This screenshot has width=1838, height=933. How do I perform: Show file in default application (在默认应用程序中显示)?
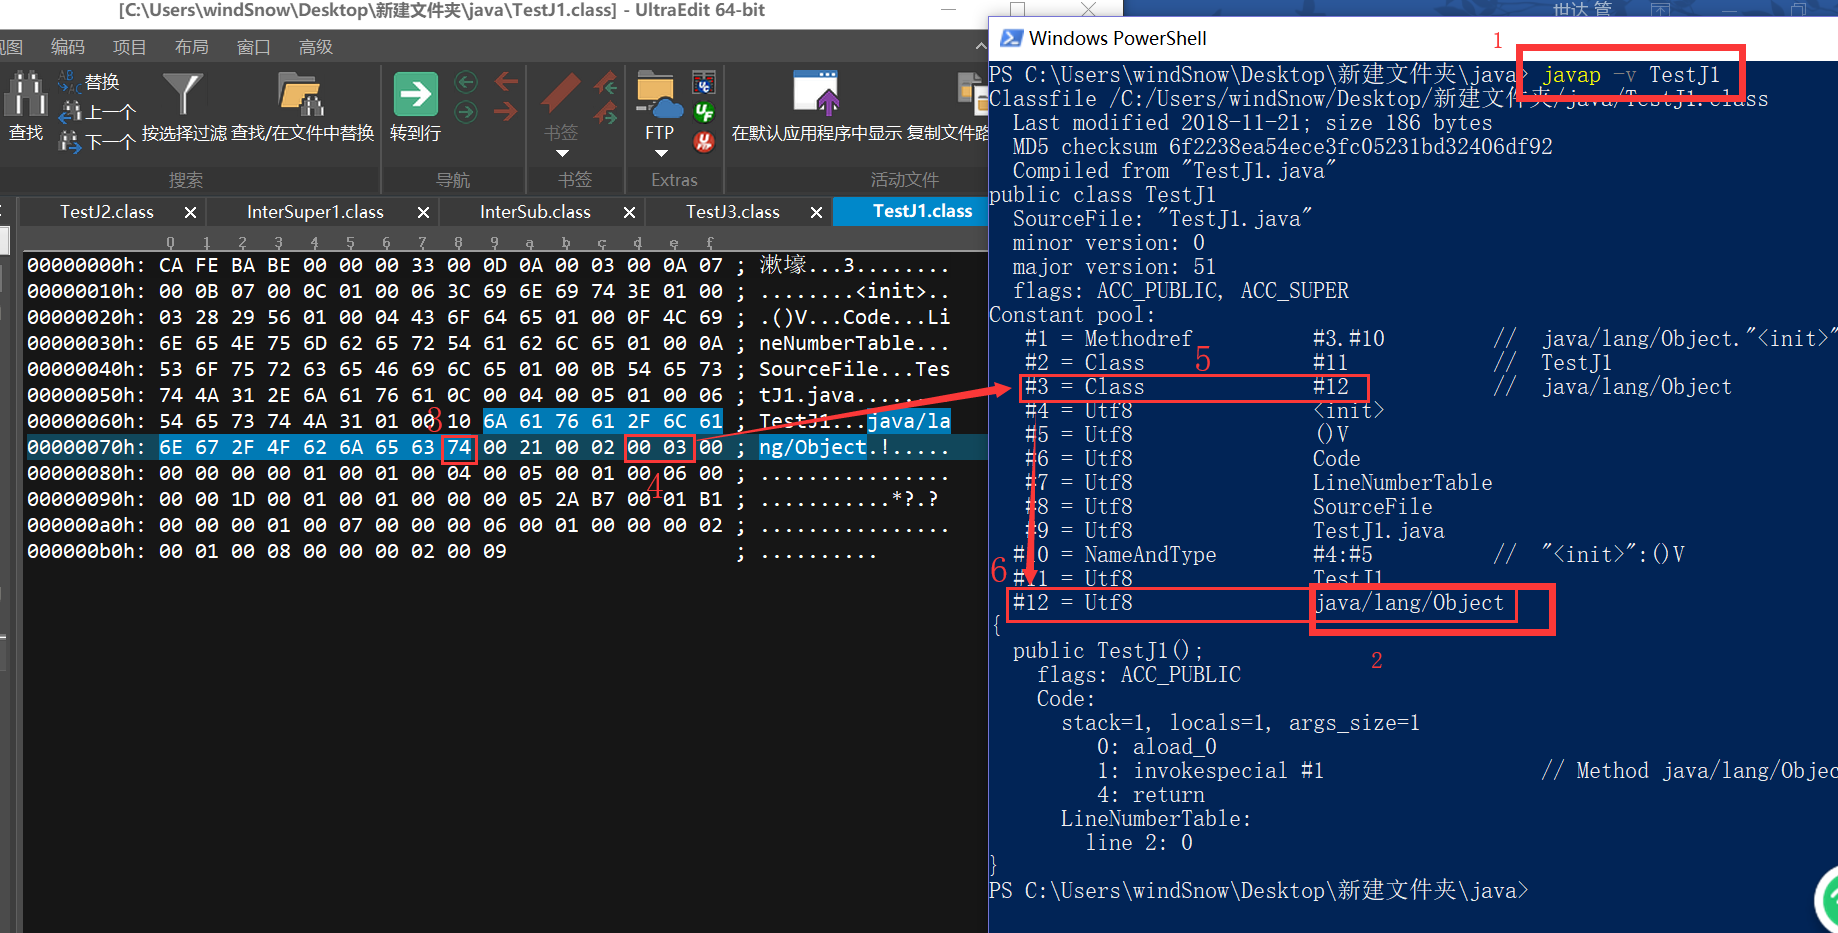817,105
